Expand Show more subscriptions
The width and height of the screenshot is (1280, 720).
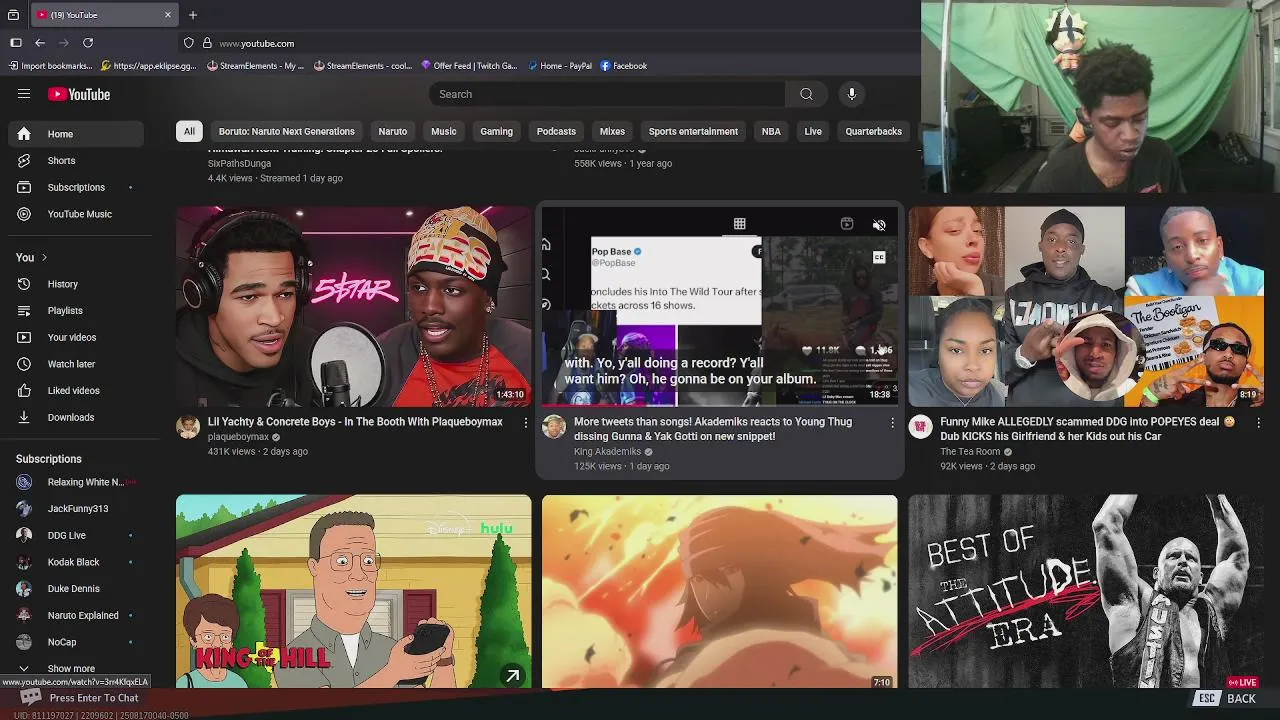(71, 668)
